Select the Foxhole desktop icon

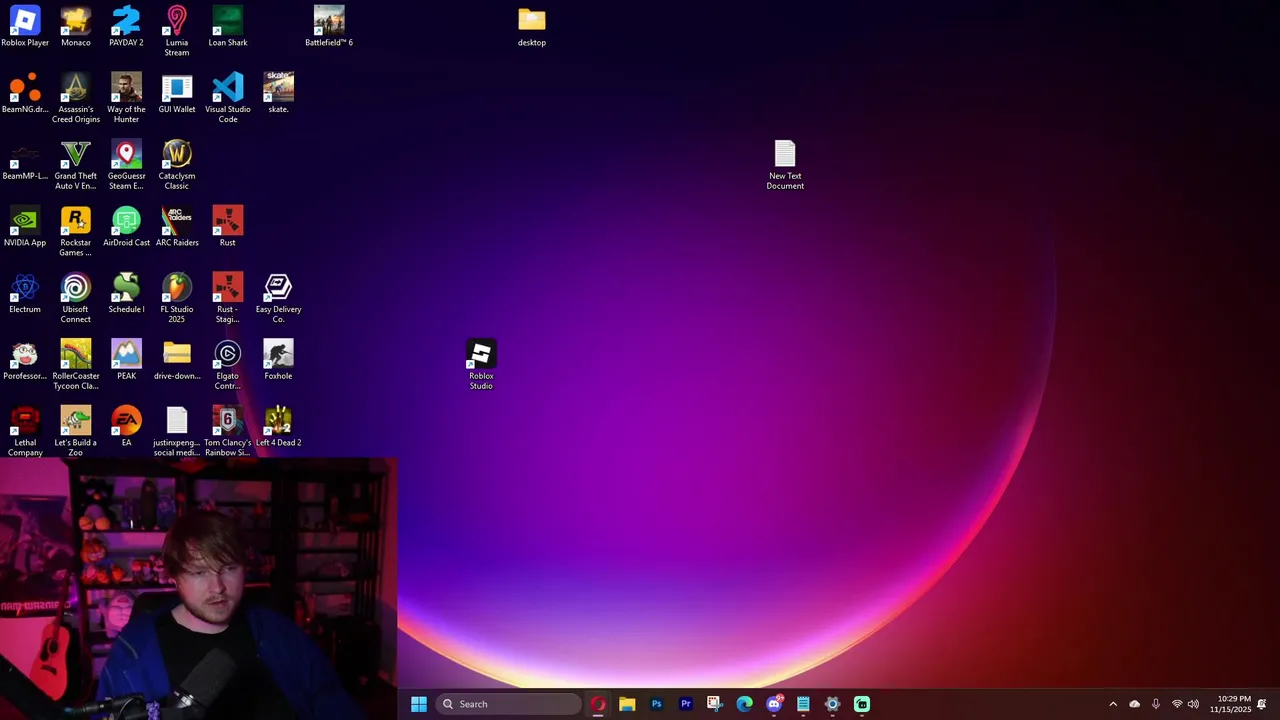[278, 360]
